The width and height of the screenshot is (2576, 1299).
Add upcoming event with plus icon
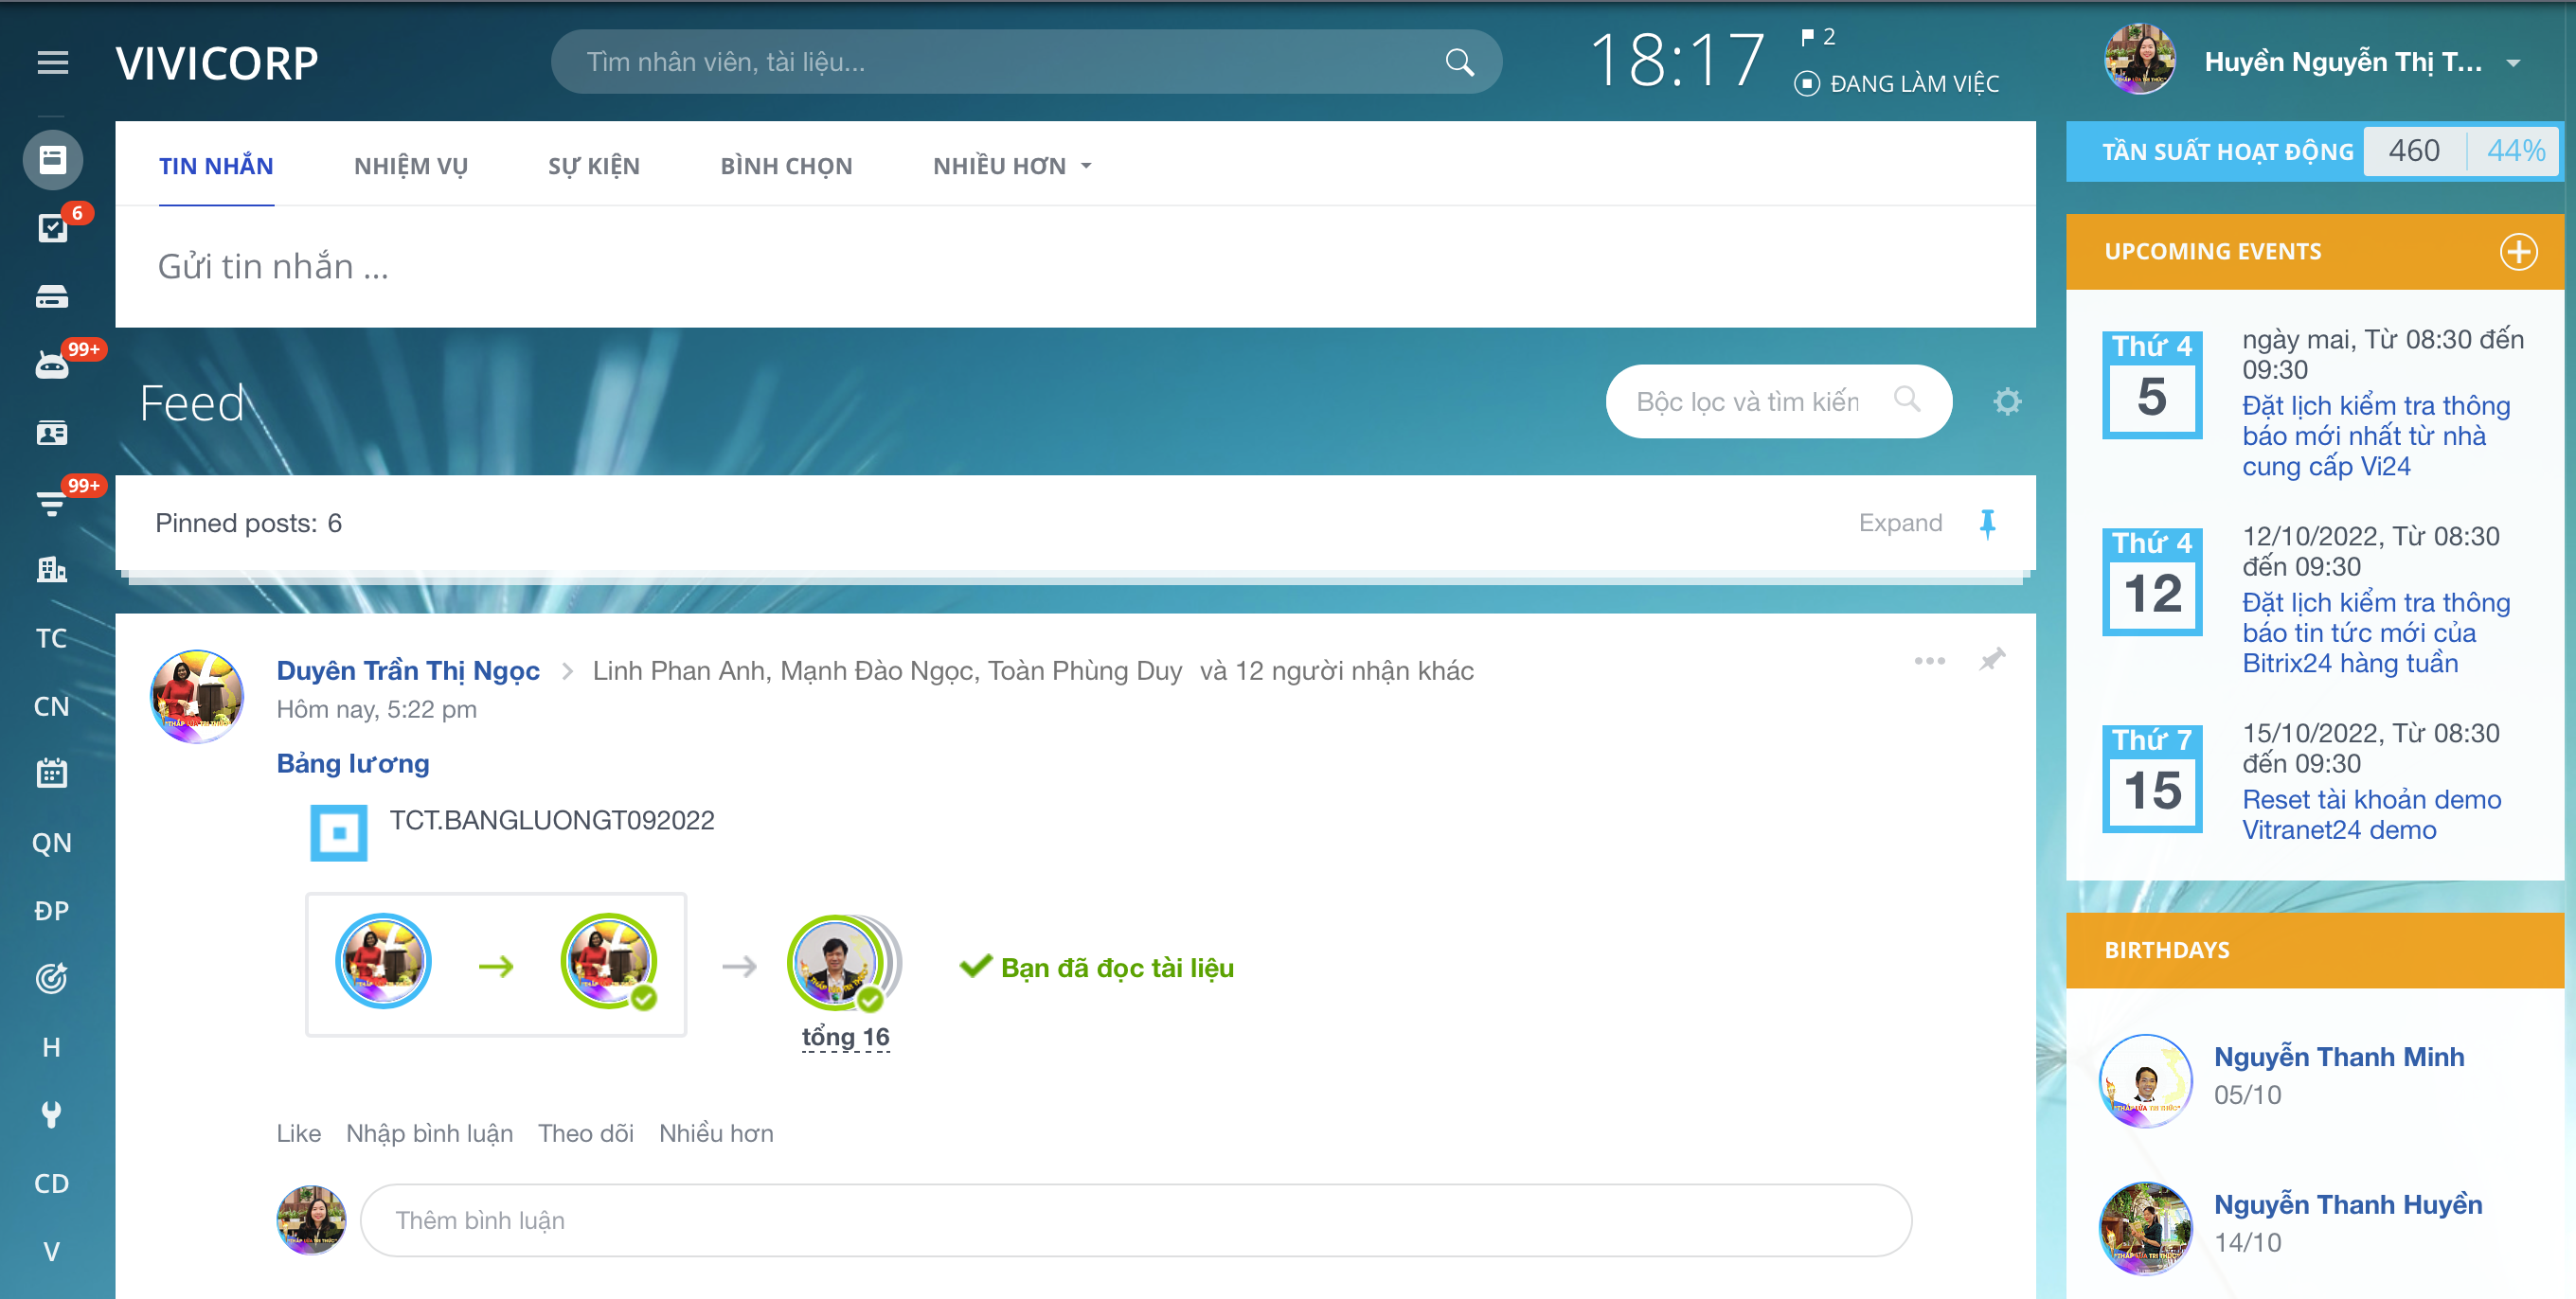2518,252
